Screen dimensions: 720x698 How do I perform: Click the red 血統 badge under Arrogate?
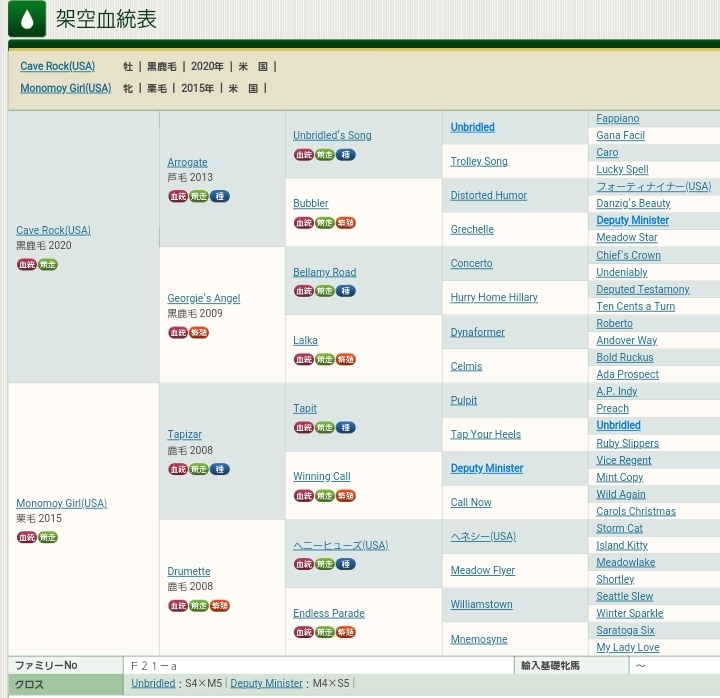click(x=178, y=196)
